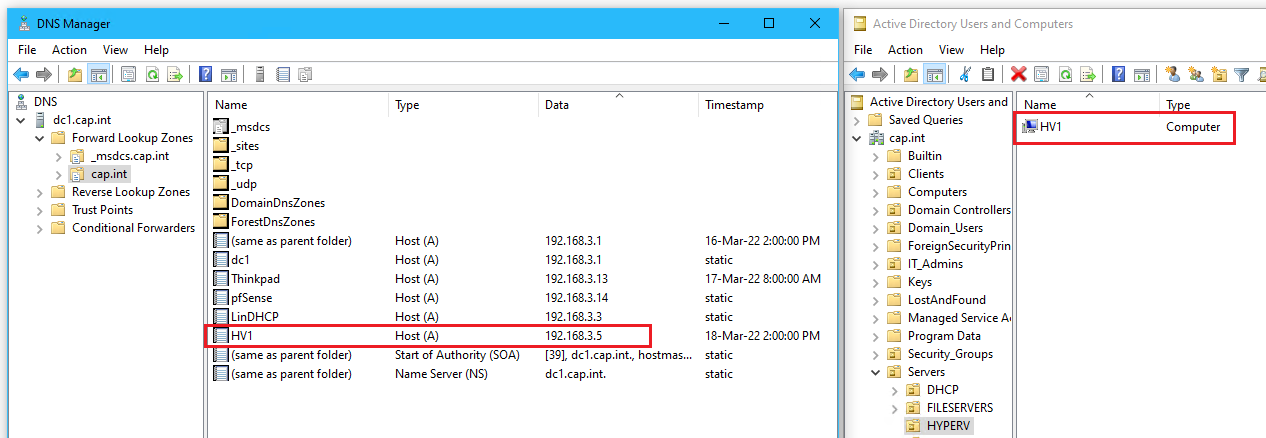Expand DHCP OU under Servers
The width and height of the screenshot is (1266, 438).
tap(894, 390)
